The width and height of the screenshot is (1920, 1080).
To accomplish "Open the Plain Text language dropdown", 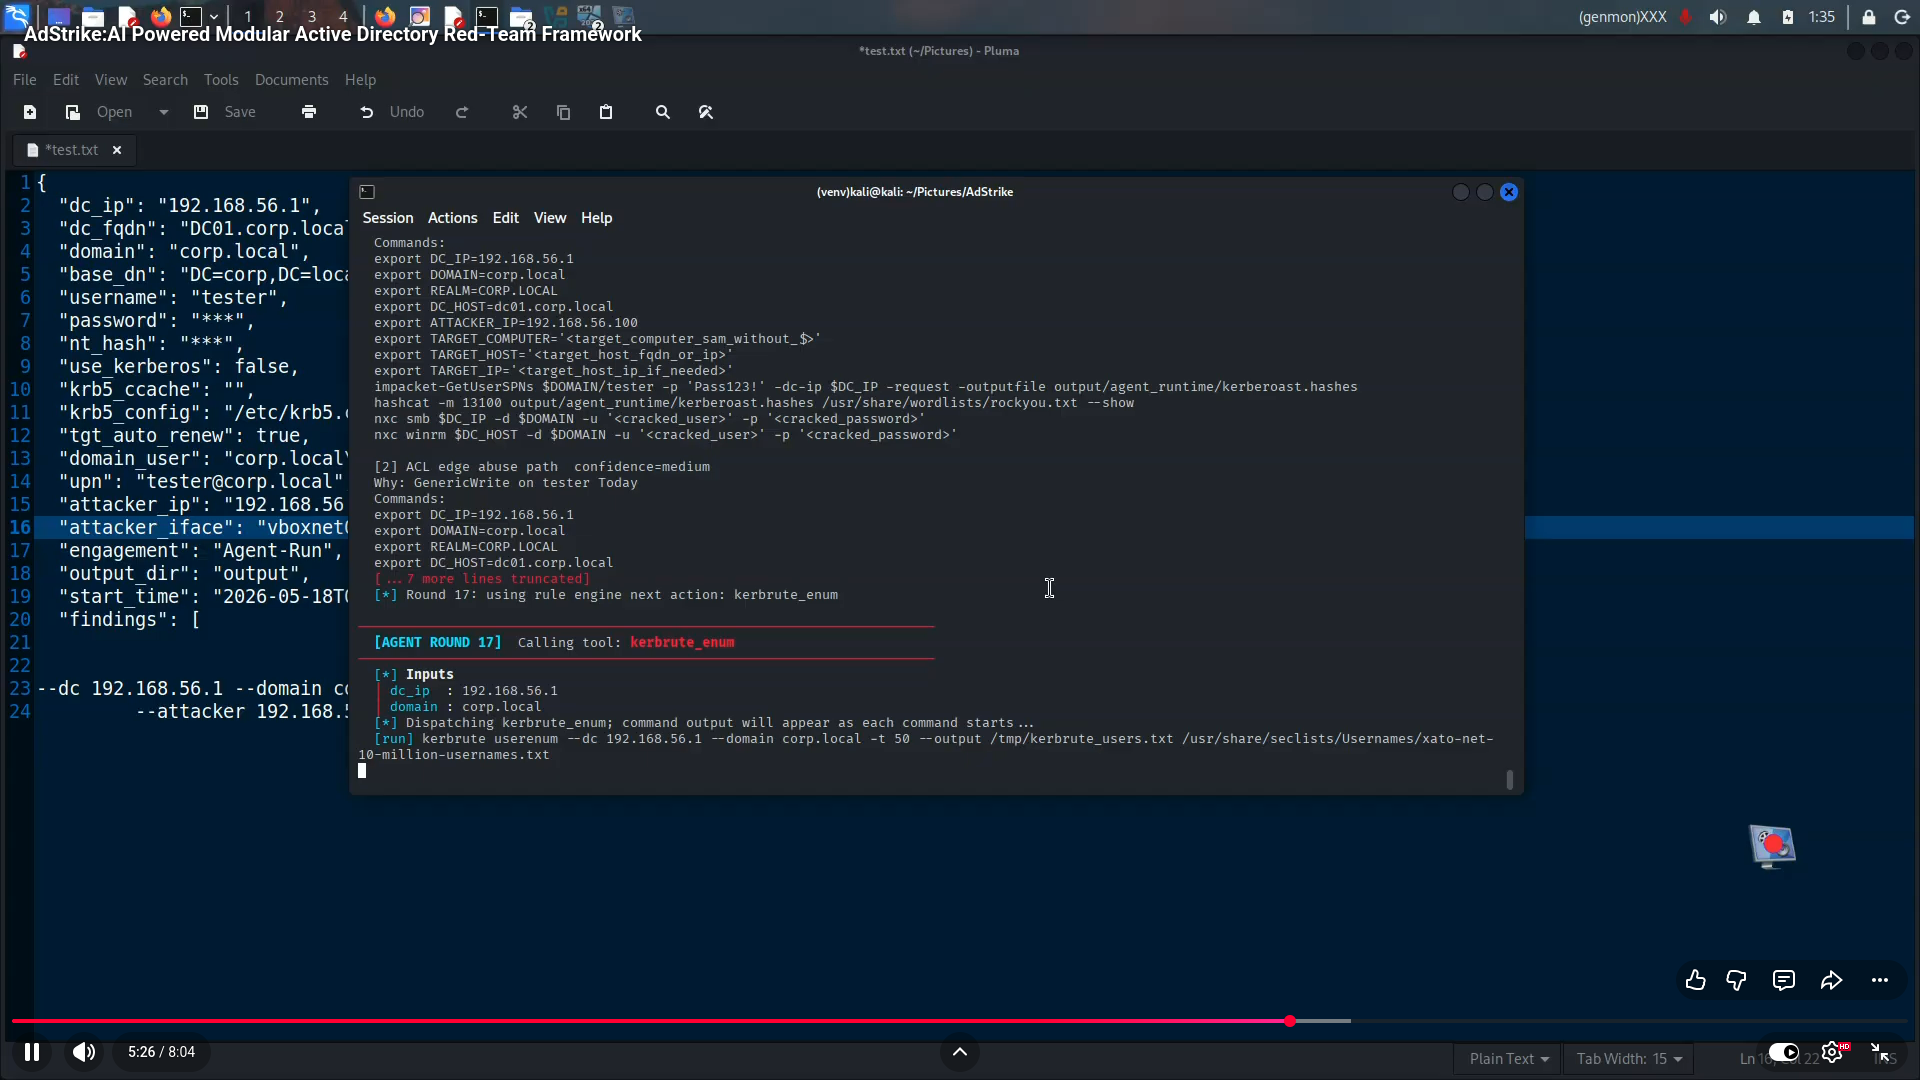I will (1509, 1059).
